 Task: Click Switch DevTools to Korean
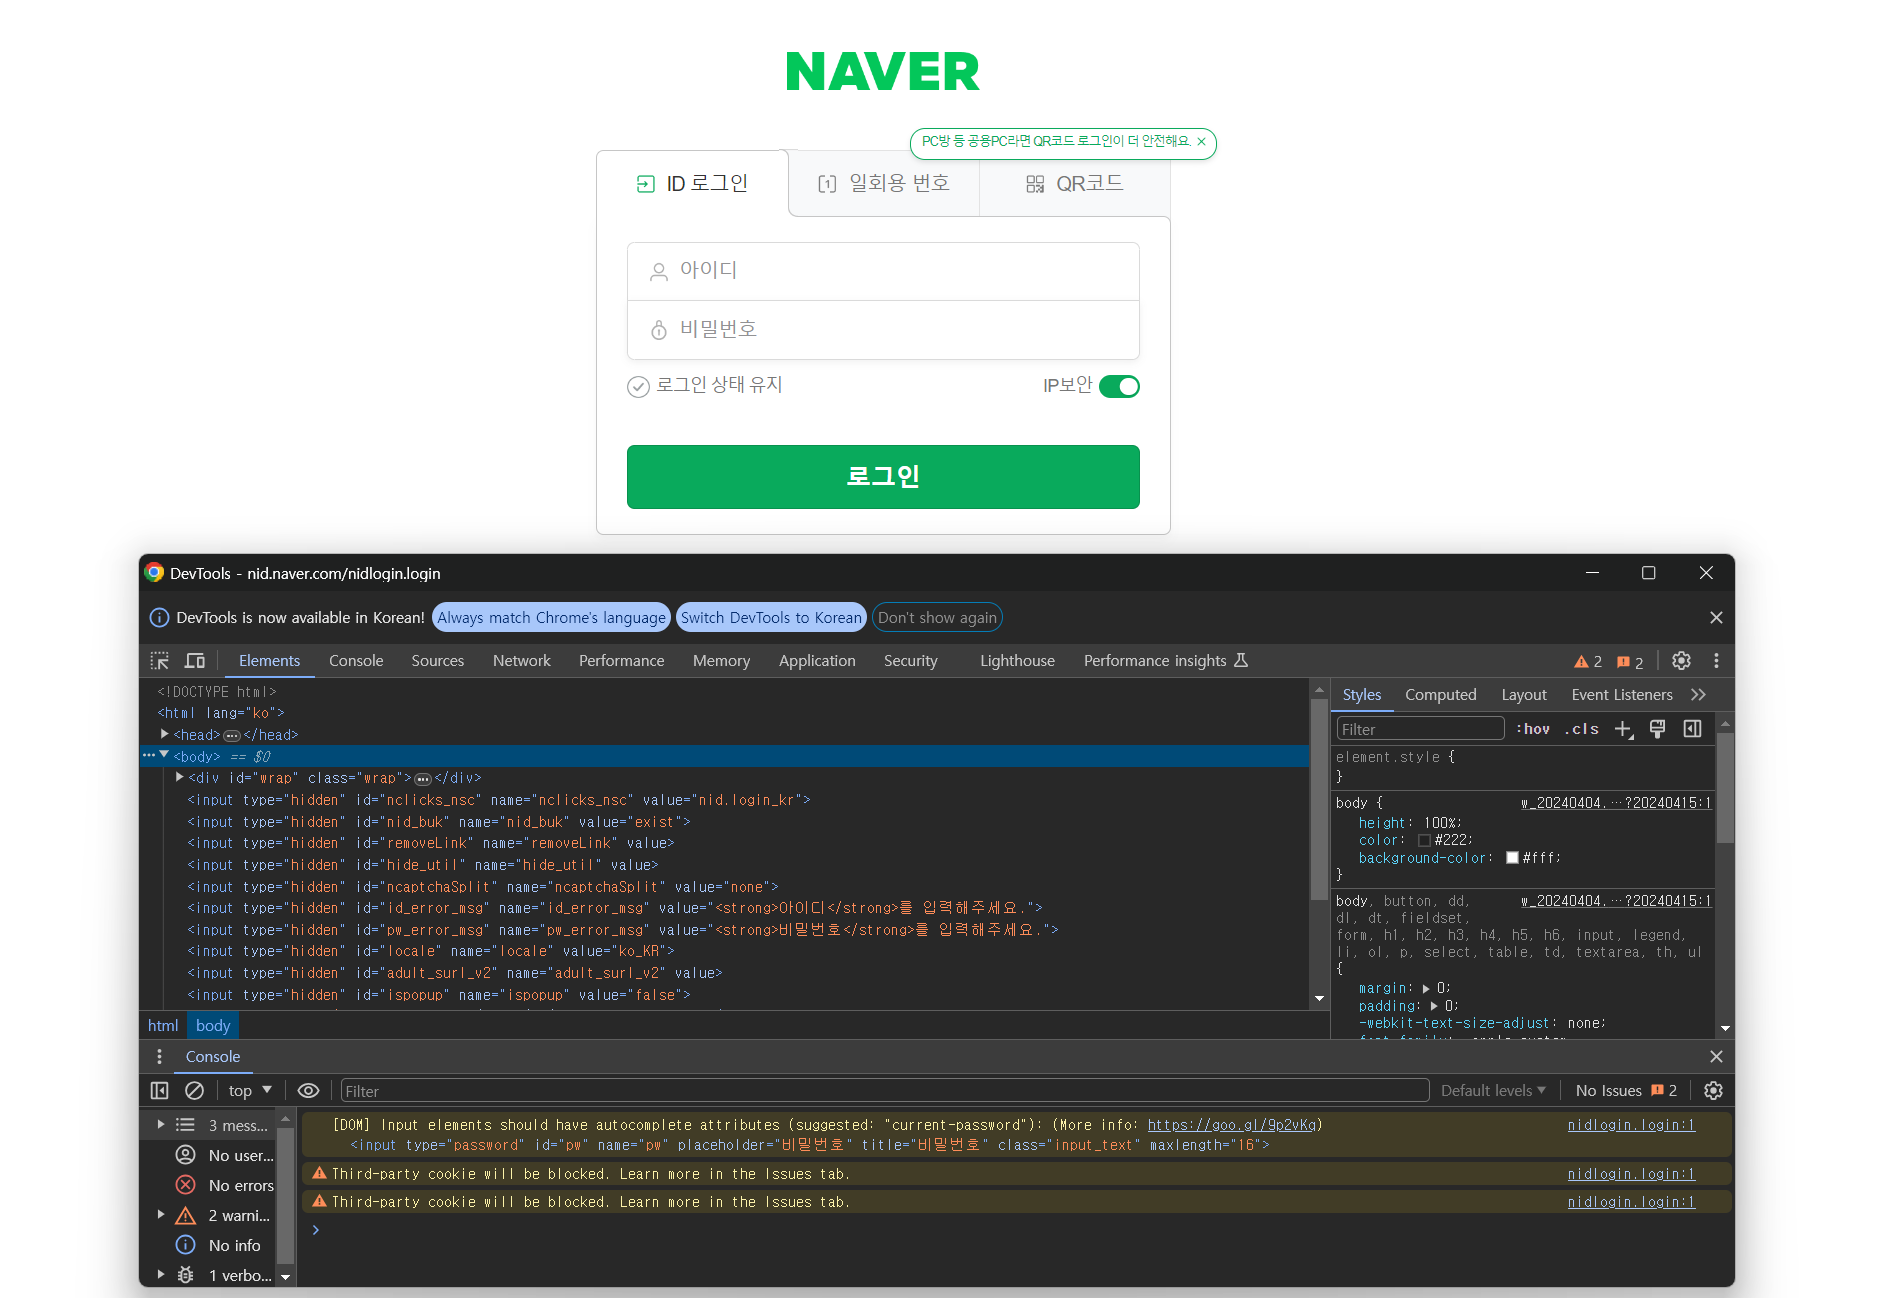771,618
